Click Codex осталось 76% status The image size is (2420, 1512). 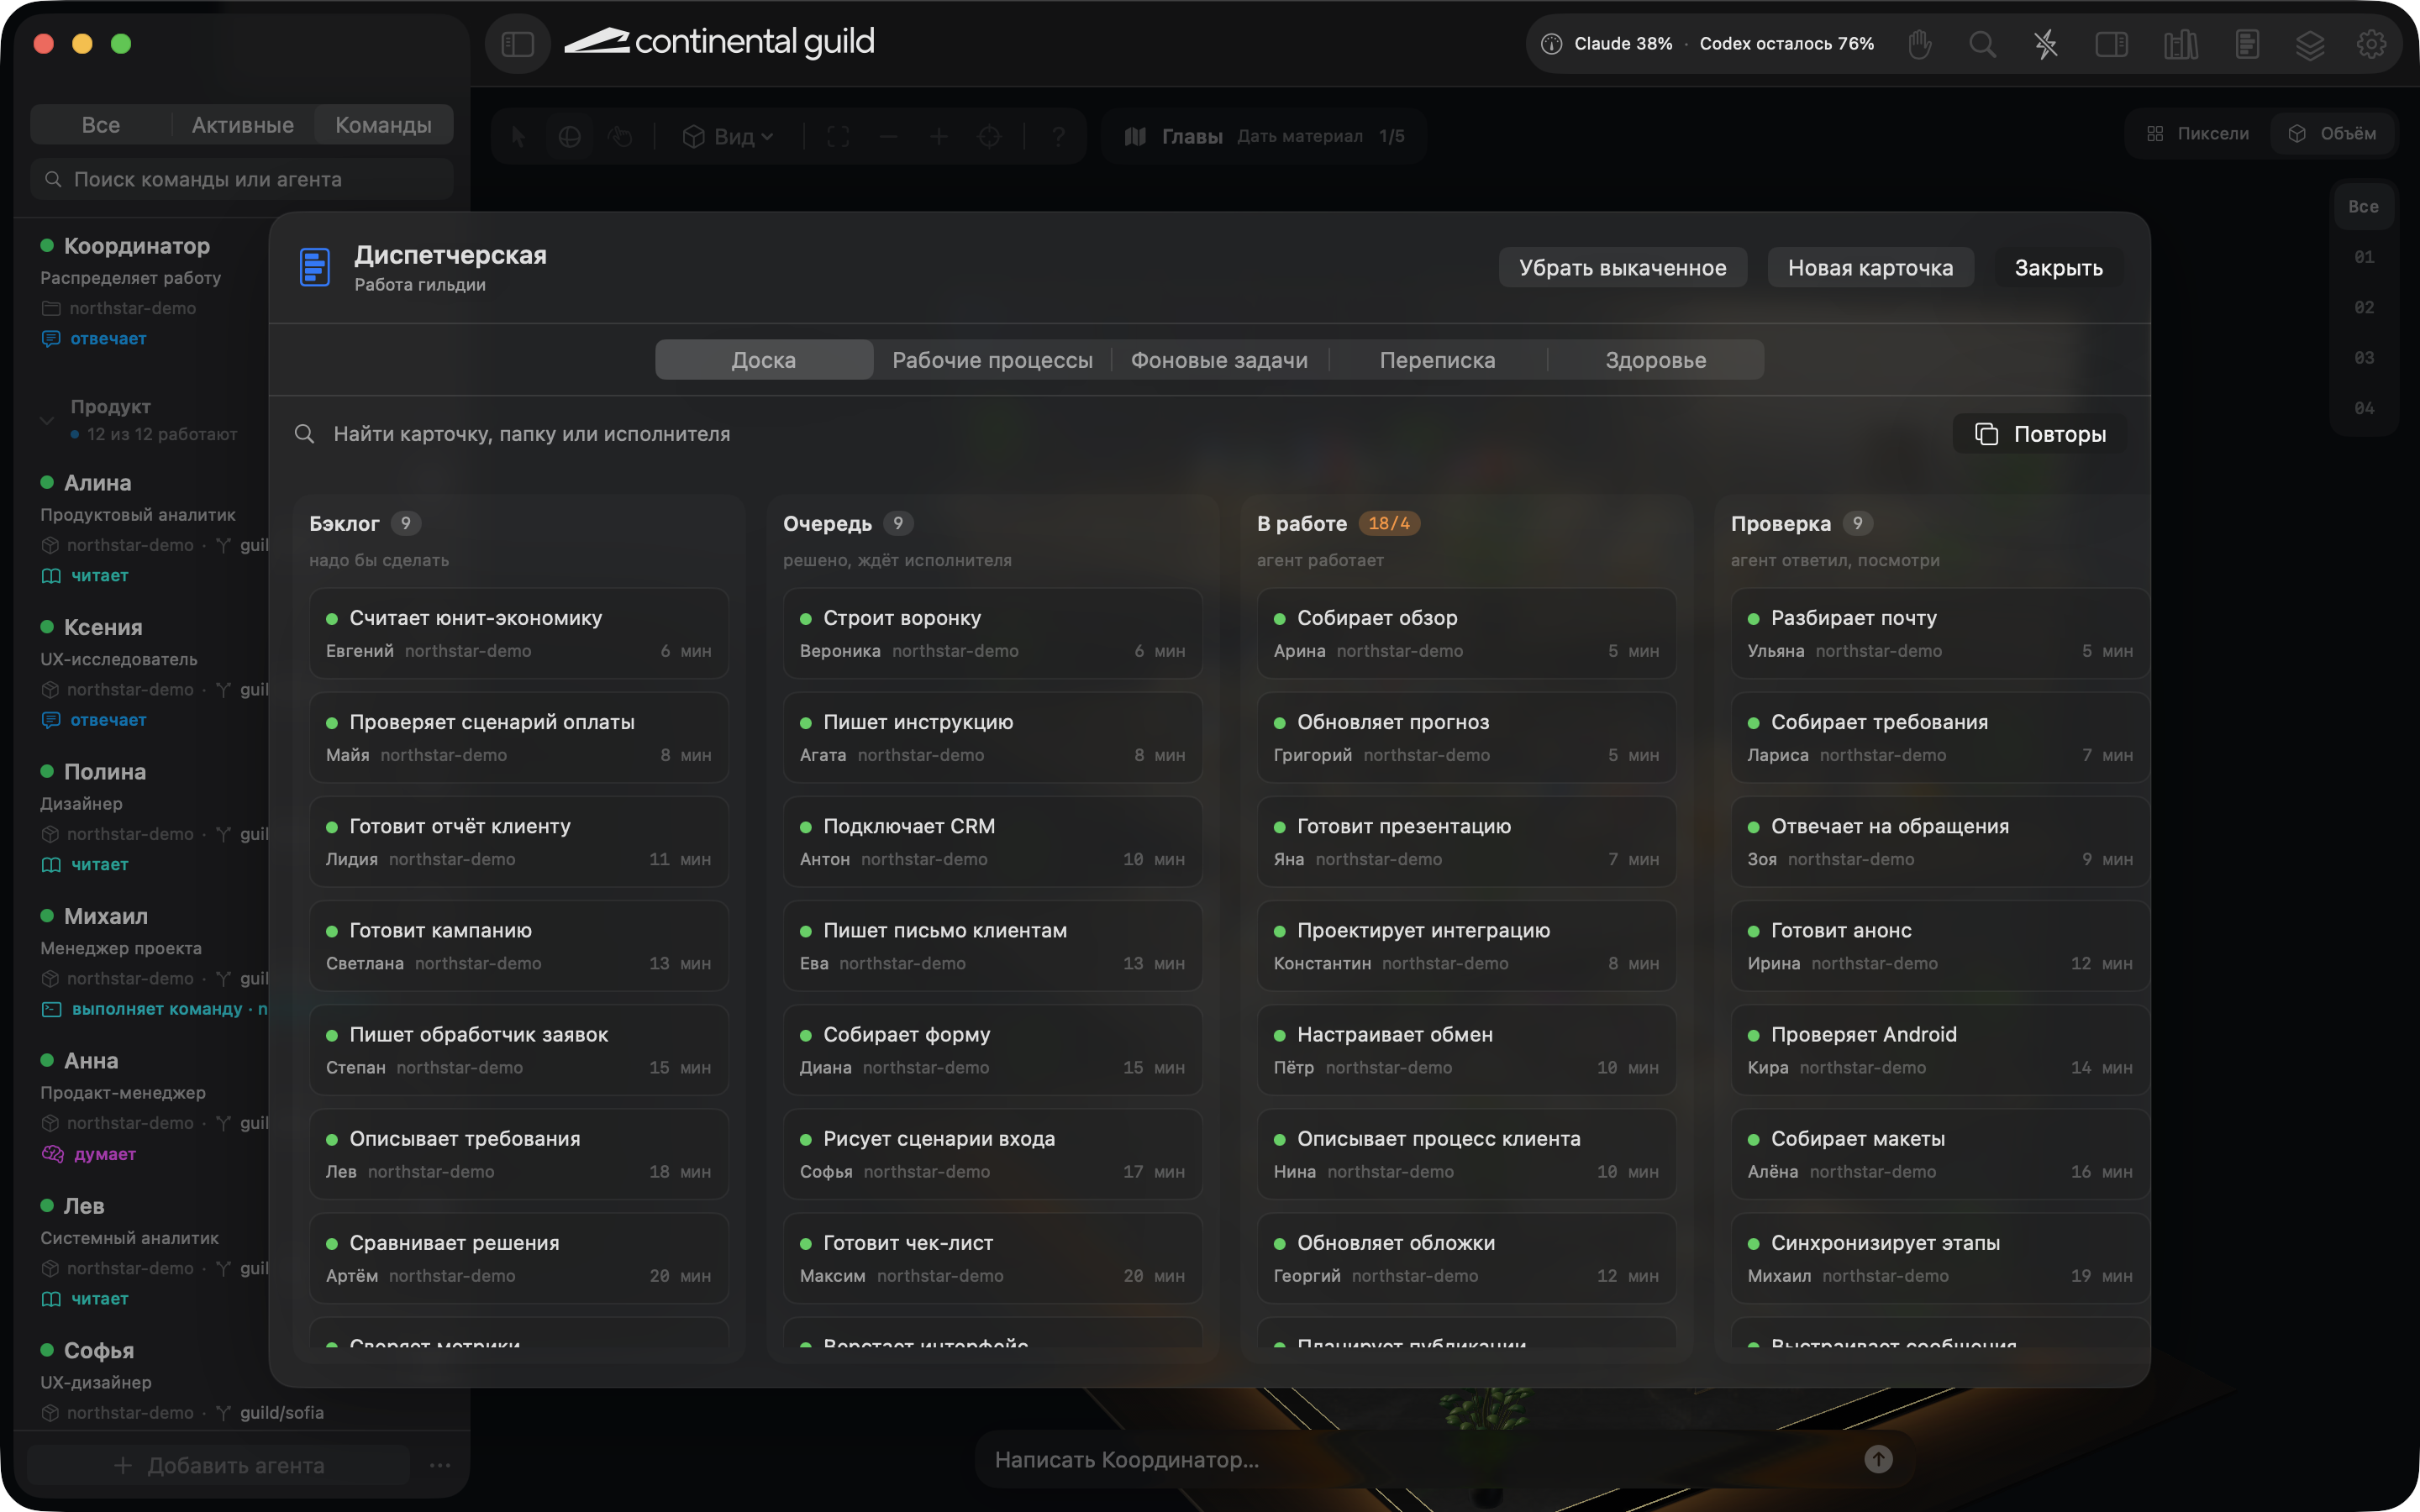1786,44
